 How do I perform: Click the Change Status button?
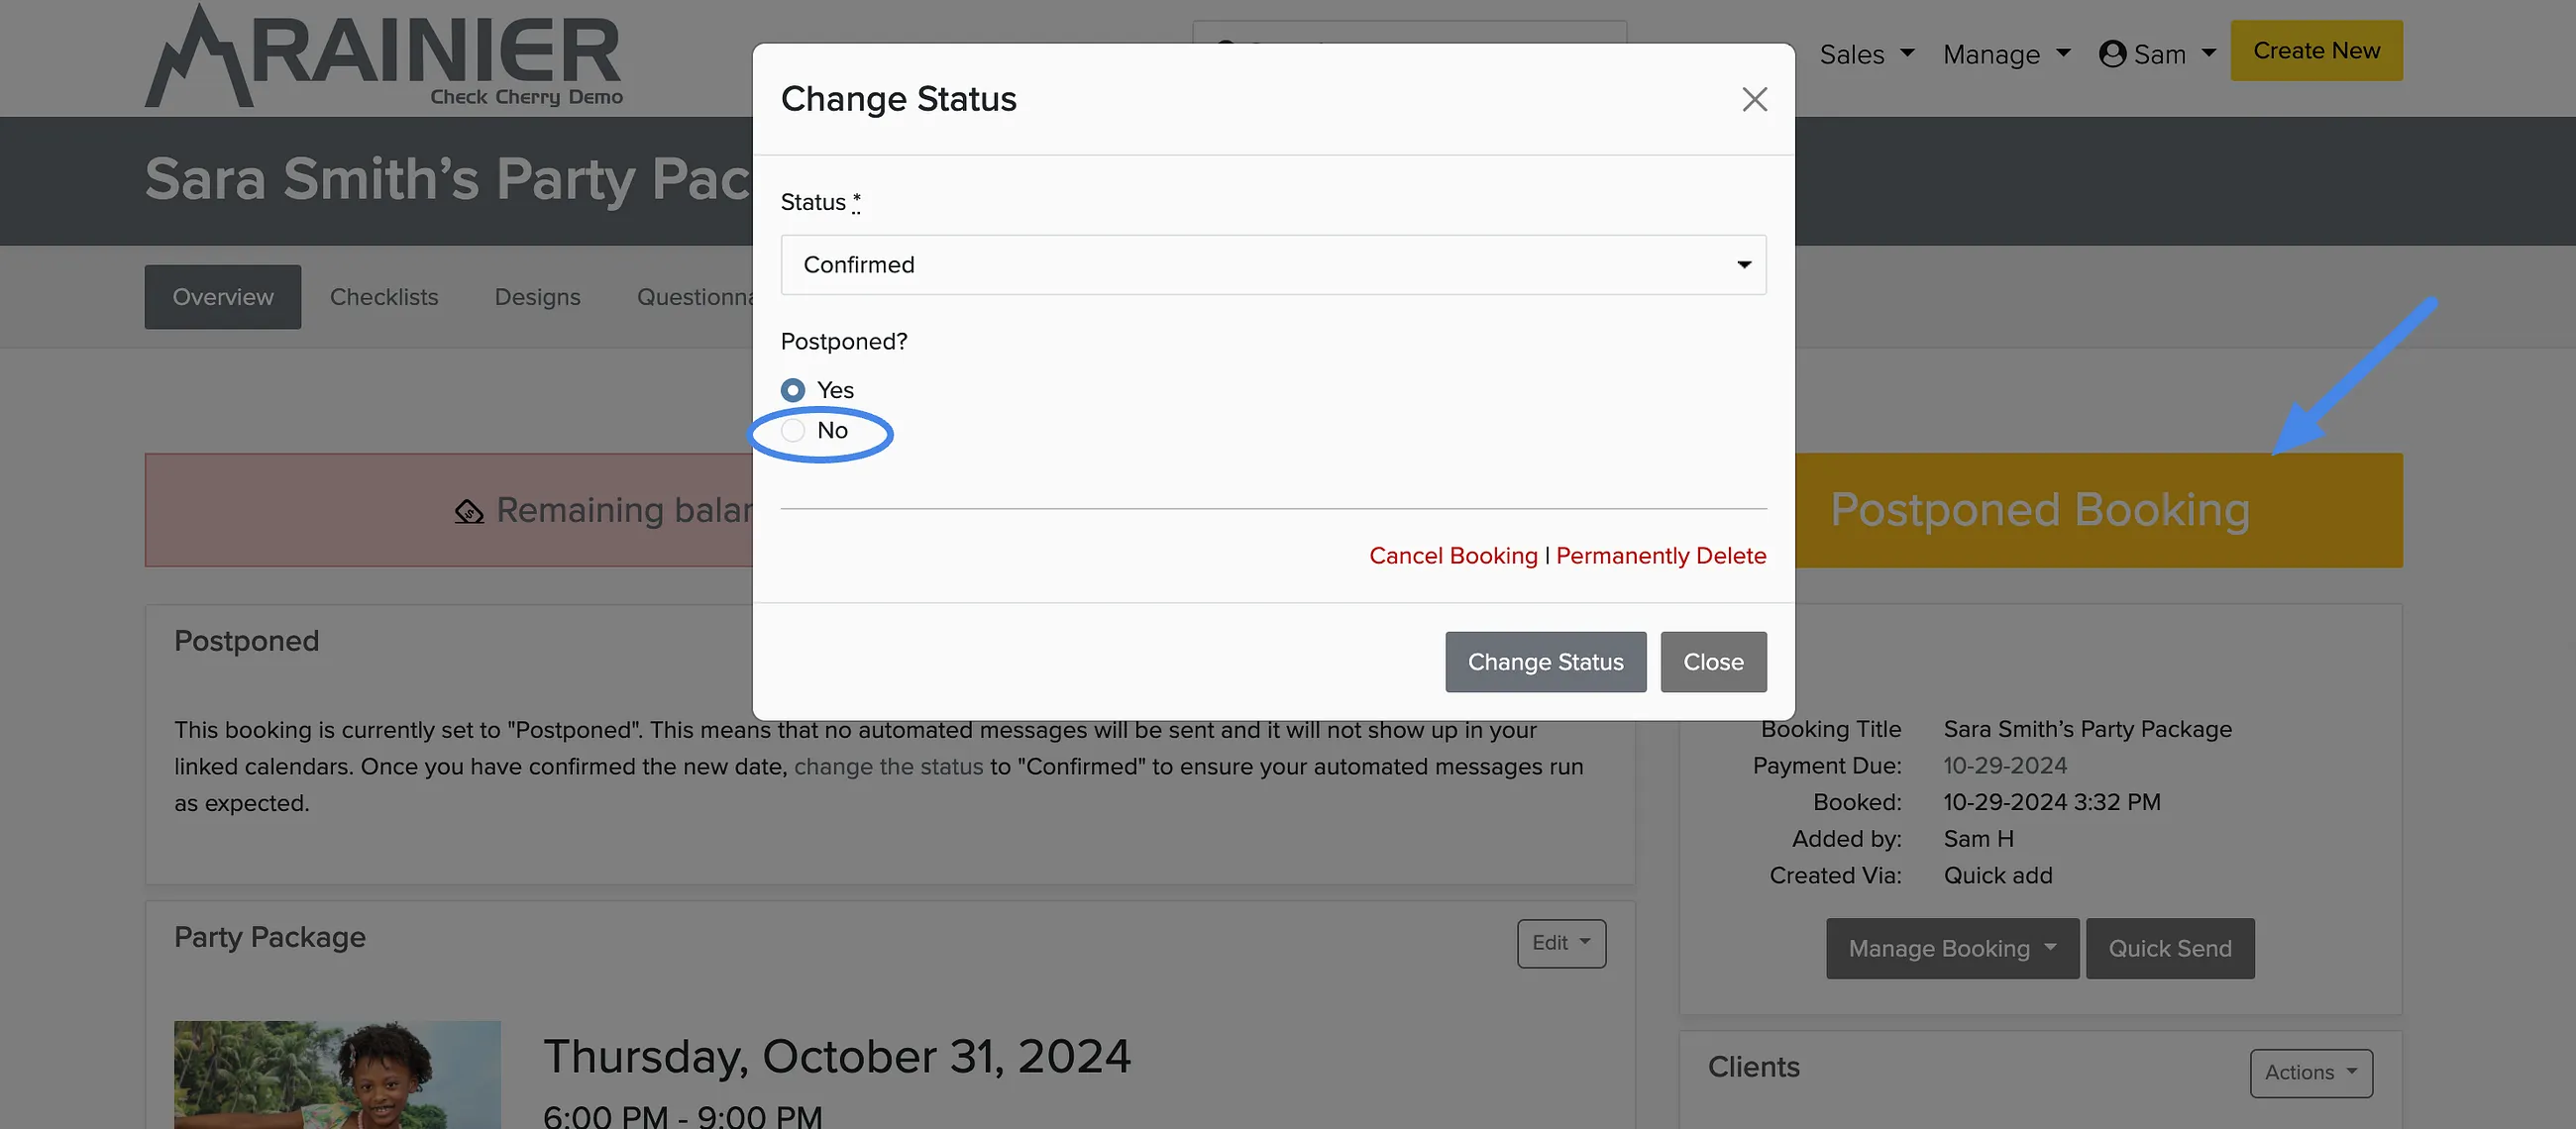point(1545,662)
